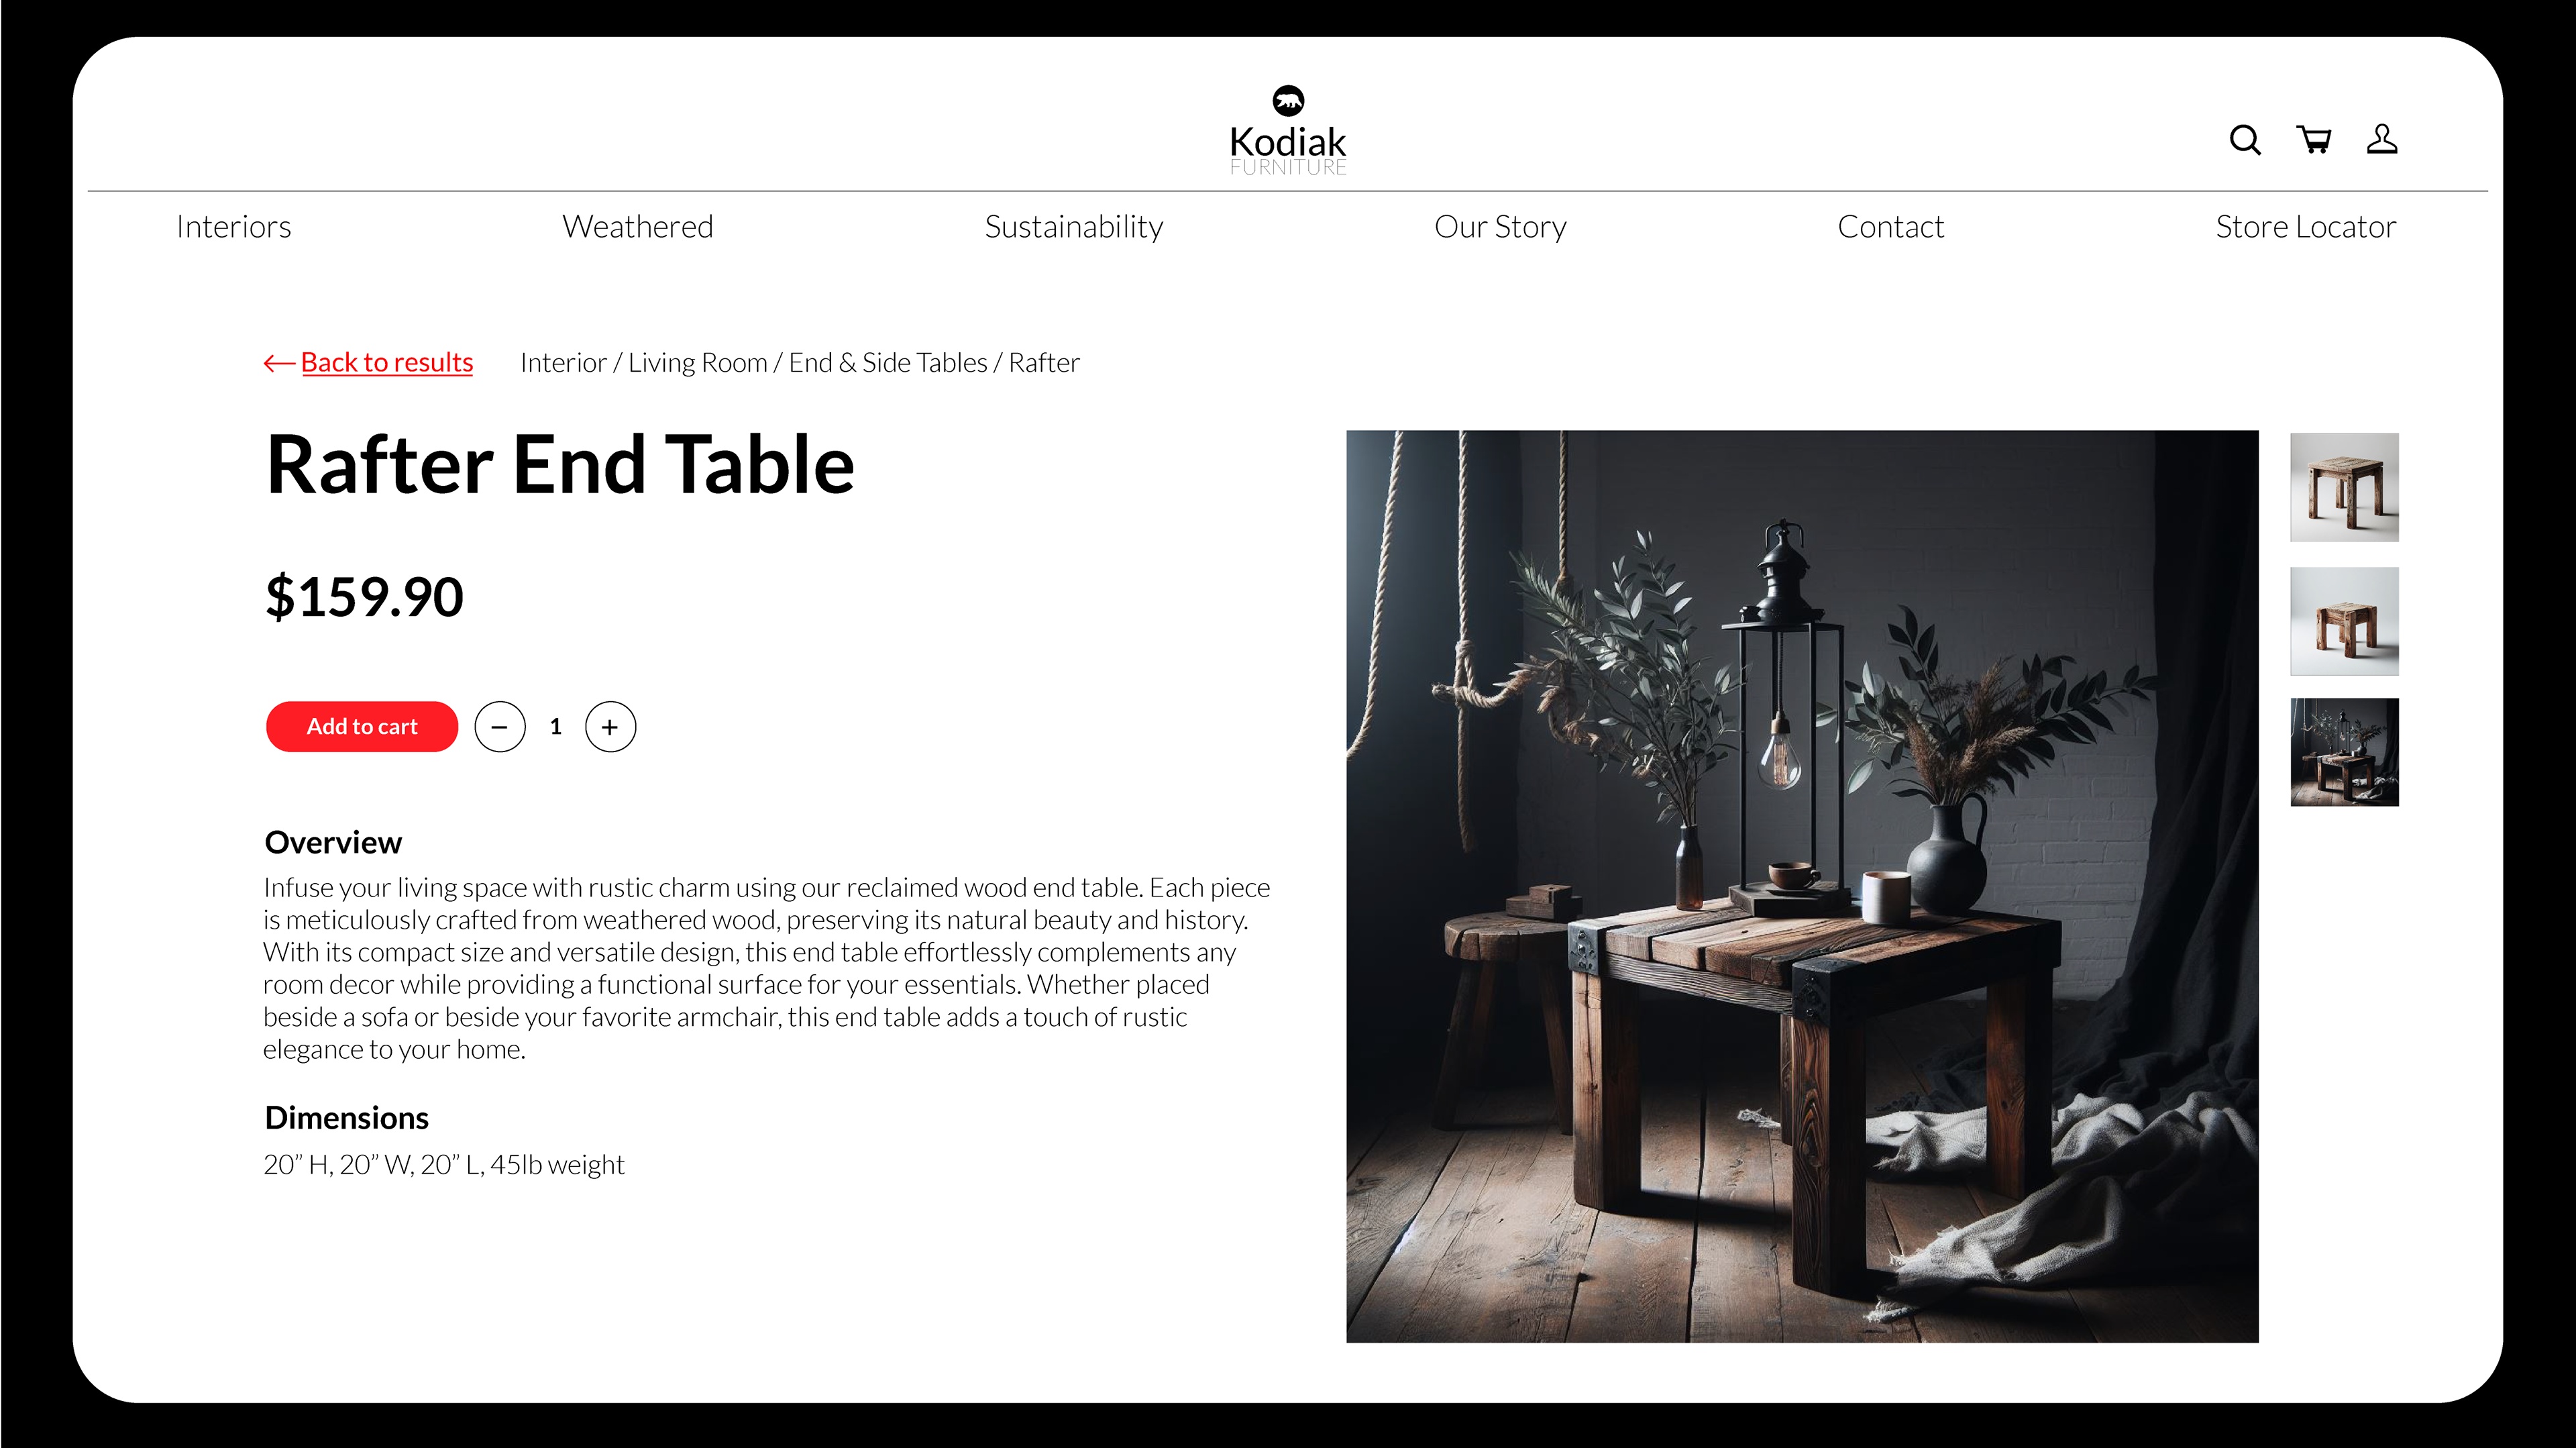The width and height of the screenshot is (2576, 1448).
Task: Open the search magnifier icon
Action: tap(2245, 139)
